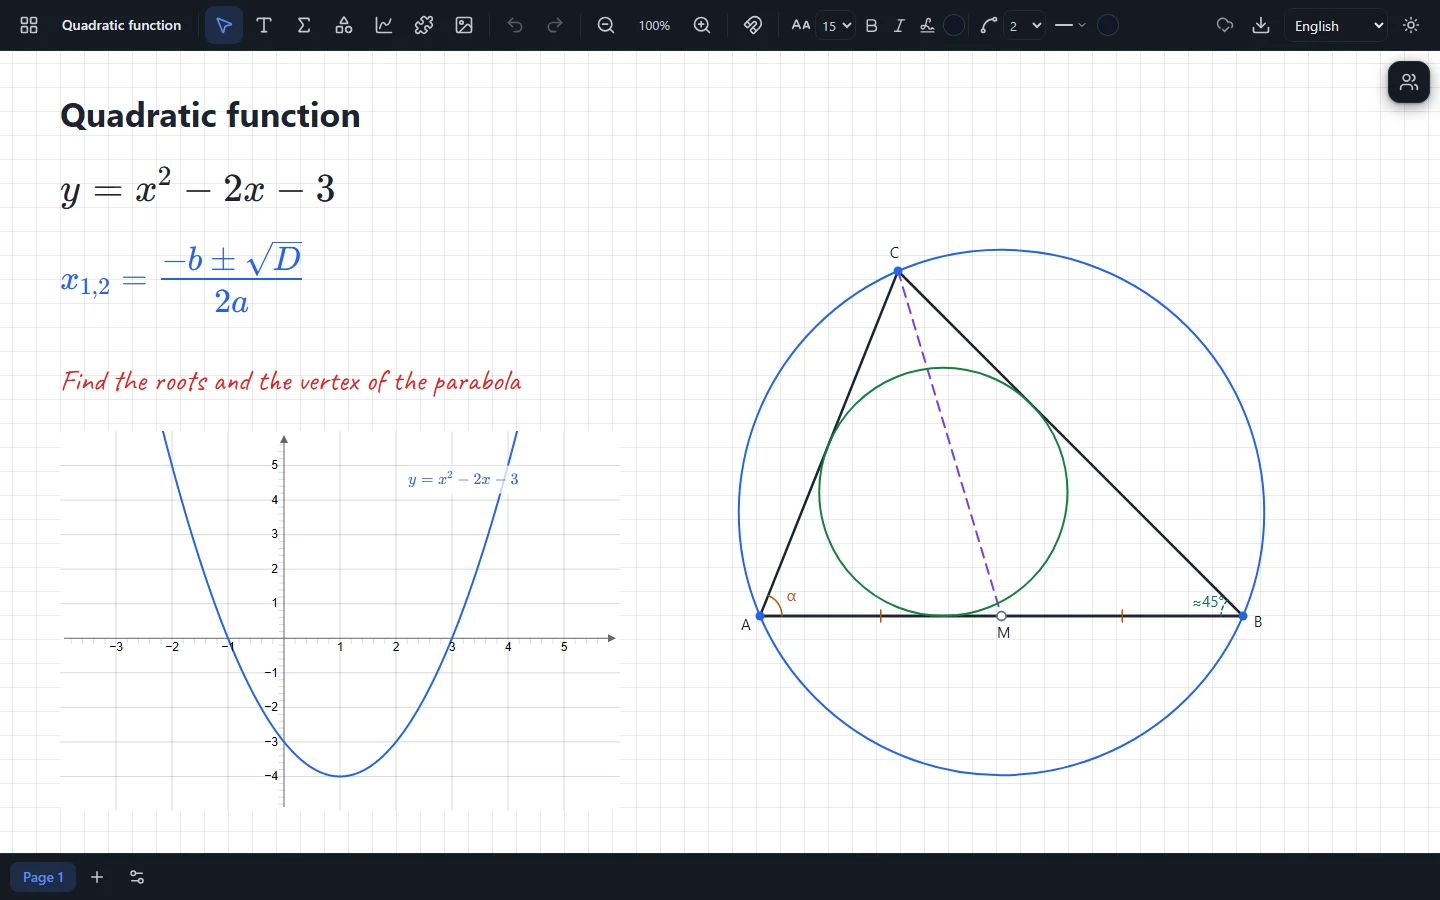
Task: Click the parabola graph image
Action: pyautogui.click(x=340, y=620)
